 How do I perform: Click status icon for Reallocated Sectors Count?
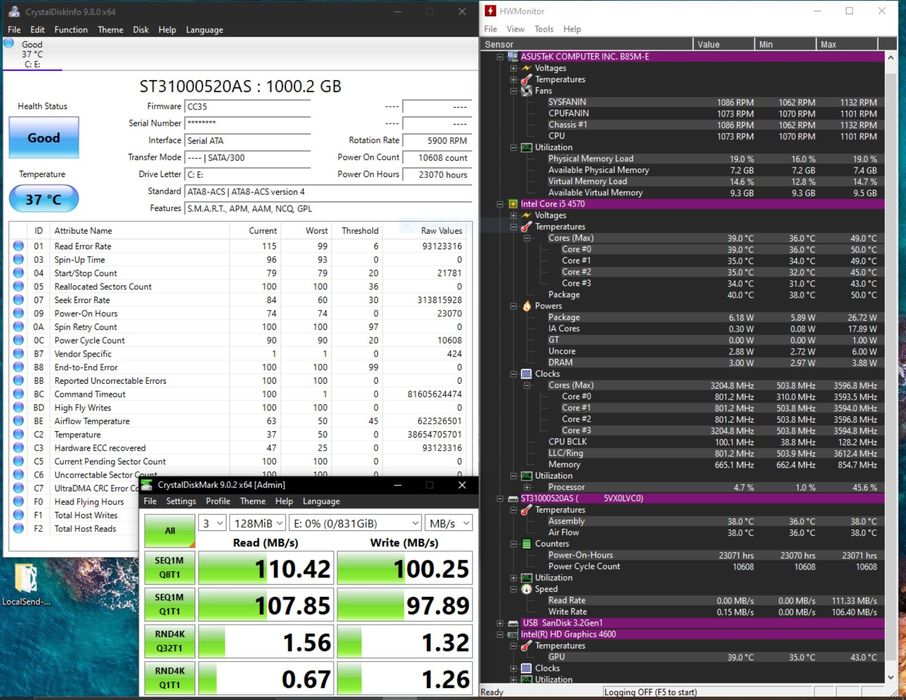18,286
